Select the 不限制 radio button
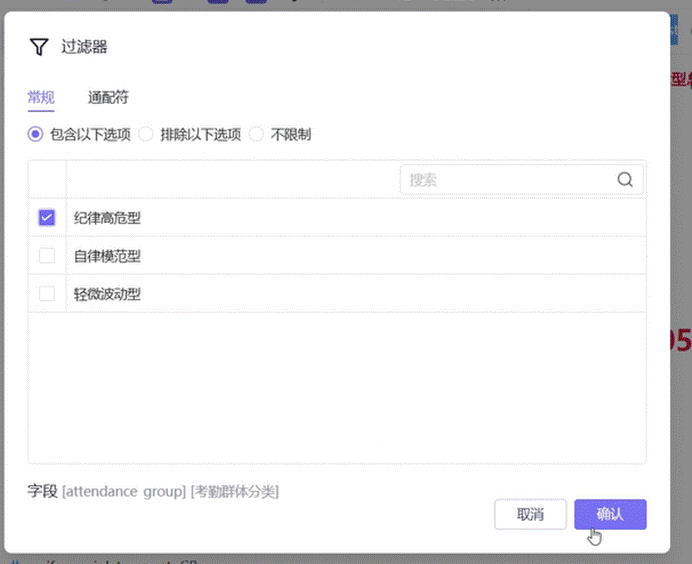This screenshot has width=692, height=564. click(x=256, y=134)
